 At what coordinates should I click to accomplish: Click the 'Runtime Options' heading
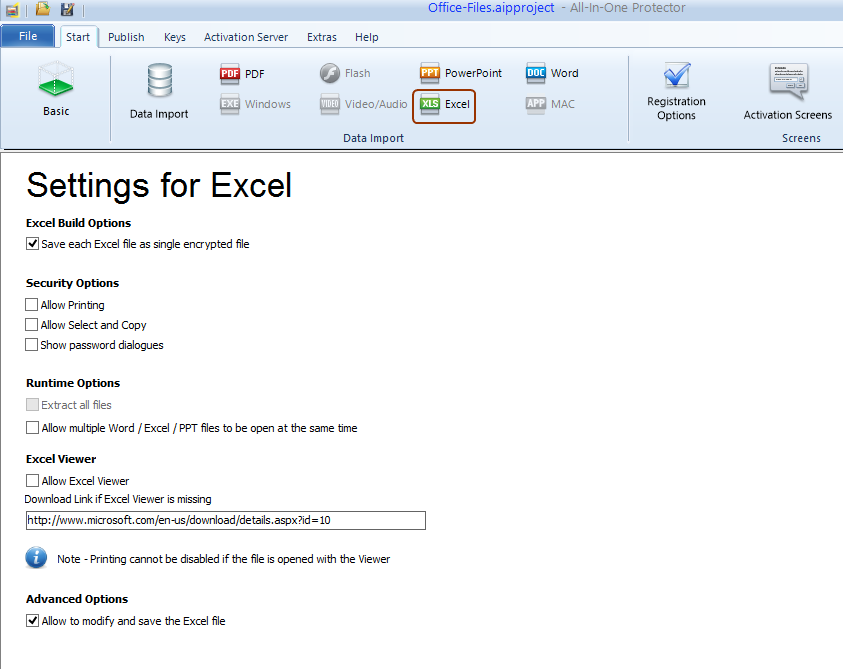pyautogui.click(x=73, y=383)
